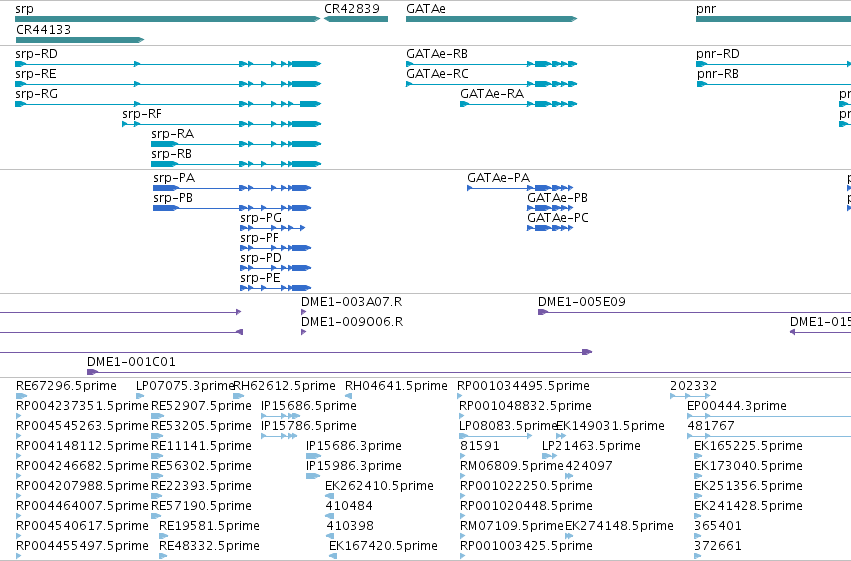851x561 pixels.
Task: Click the CR42839 gene feature
Action: (356, 19)
